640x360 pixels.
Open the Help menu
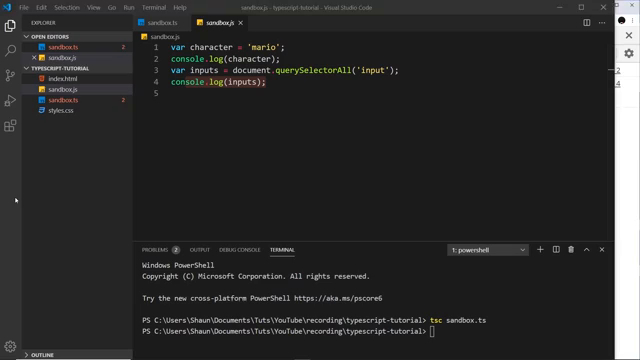click(180, 7)
